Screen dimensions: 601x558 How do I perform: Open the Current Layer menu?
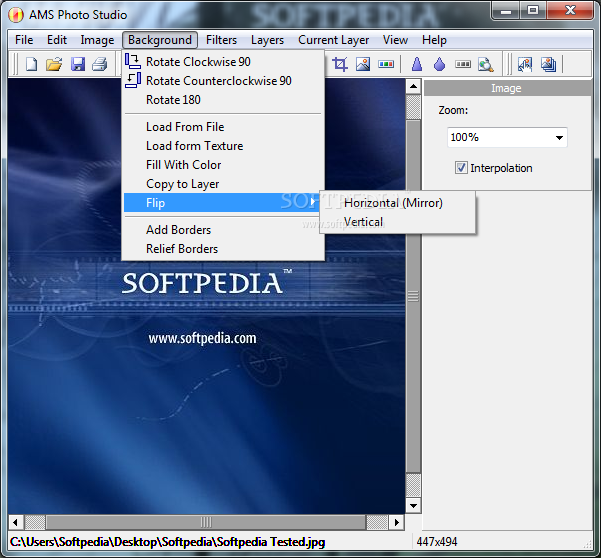(x=333, y=40)
